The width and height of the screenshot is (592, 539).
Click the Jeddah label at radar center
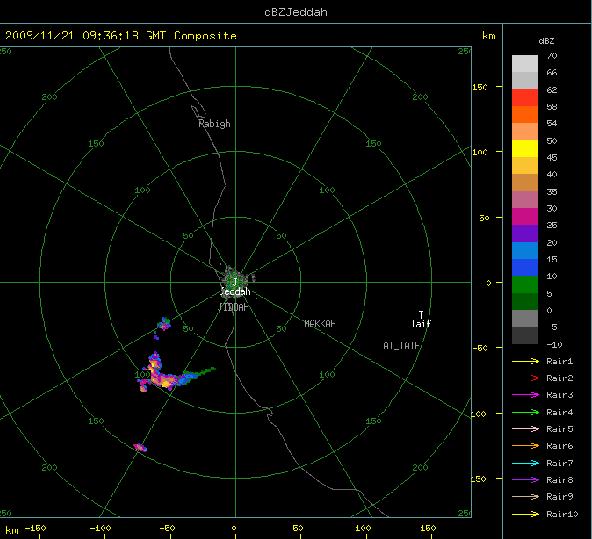pyautogui.click(x=235, y=291)
